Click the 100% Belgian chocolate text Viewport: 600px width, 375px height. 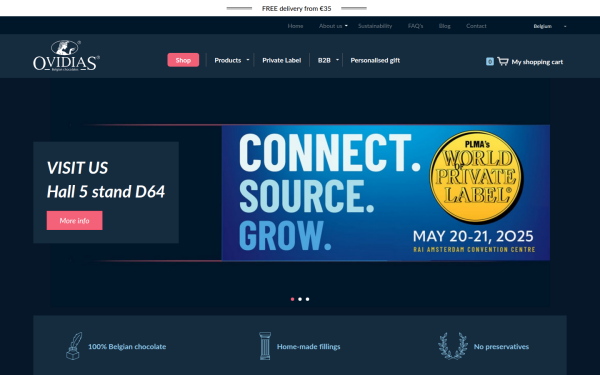[127, 347]
